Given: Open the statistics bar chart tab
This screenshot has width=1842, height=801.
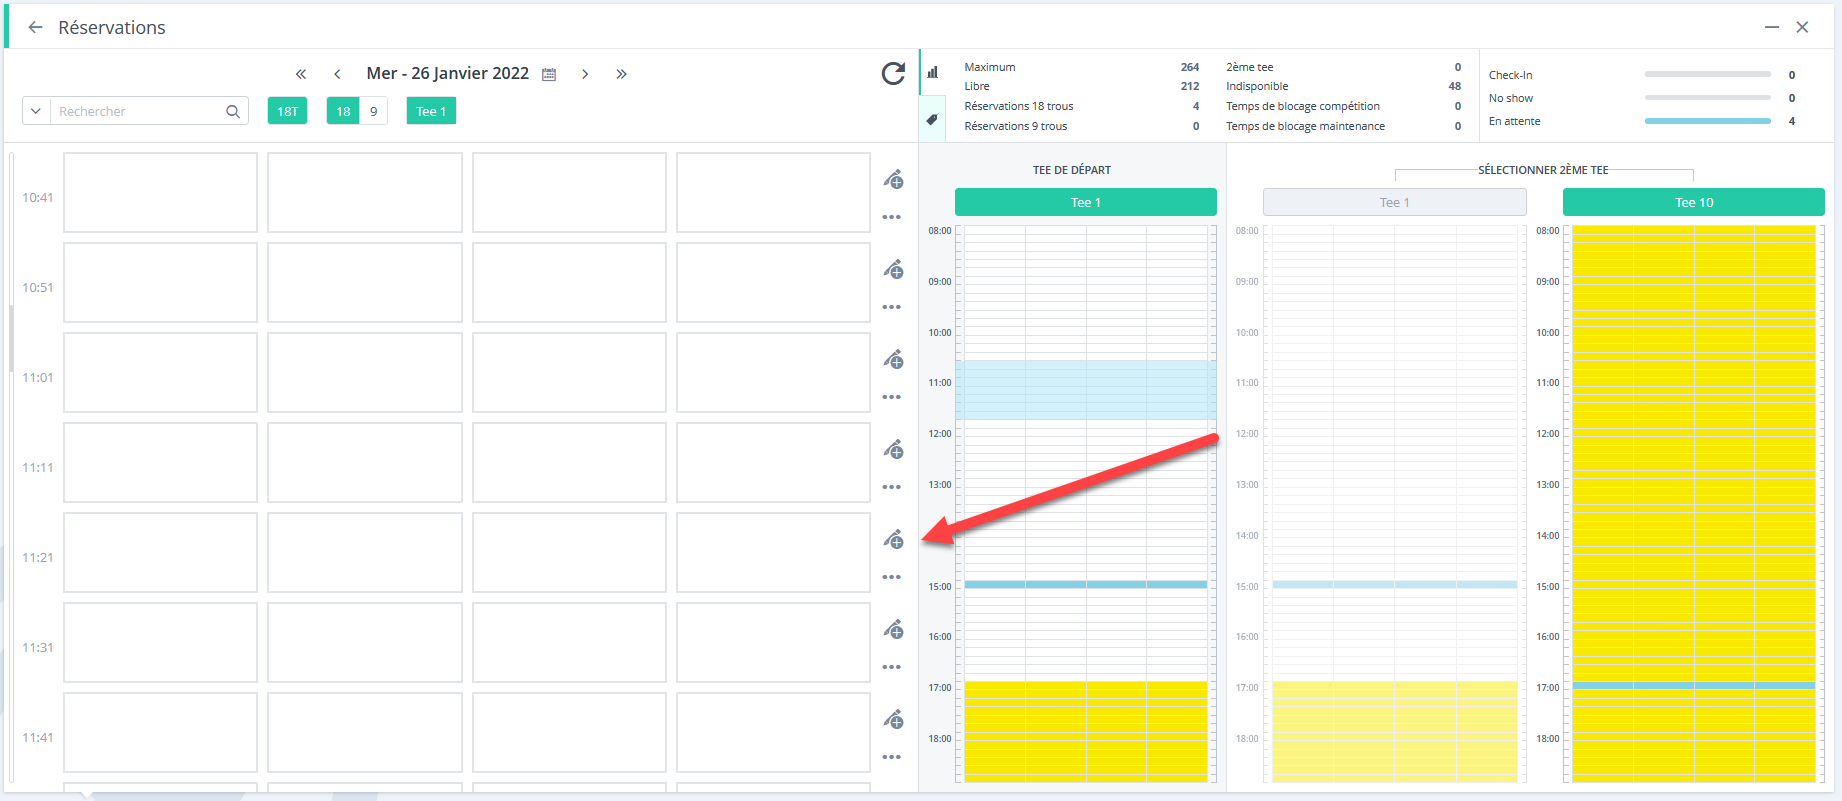Looking at the screenshot, I should 932,72.
